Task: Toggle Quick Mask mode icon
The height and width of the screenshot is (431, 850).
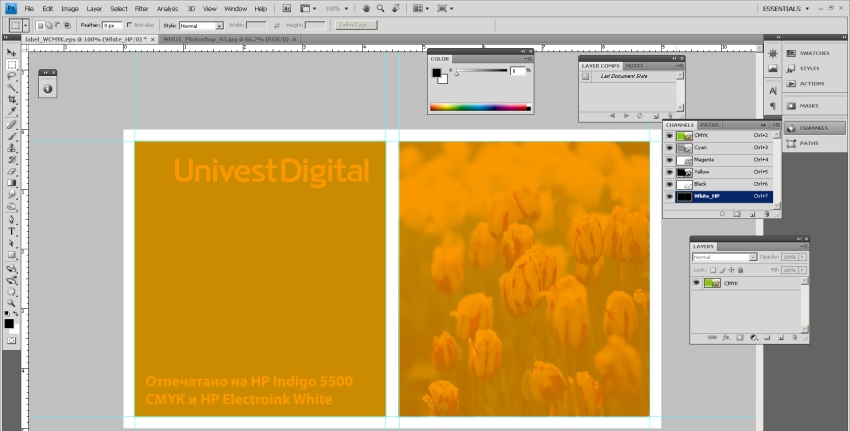Action: (x=11, y=340)
